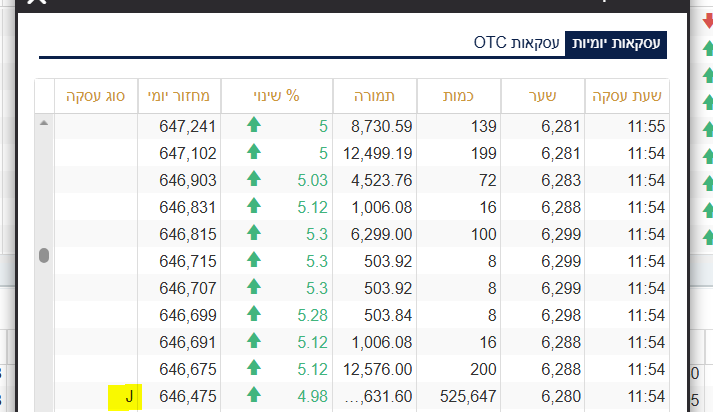The width and height of the screenshot is (713, 412).
Task: Select the סוג עסקה column header
Action: click(96, 96)
